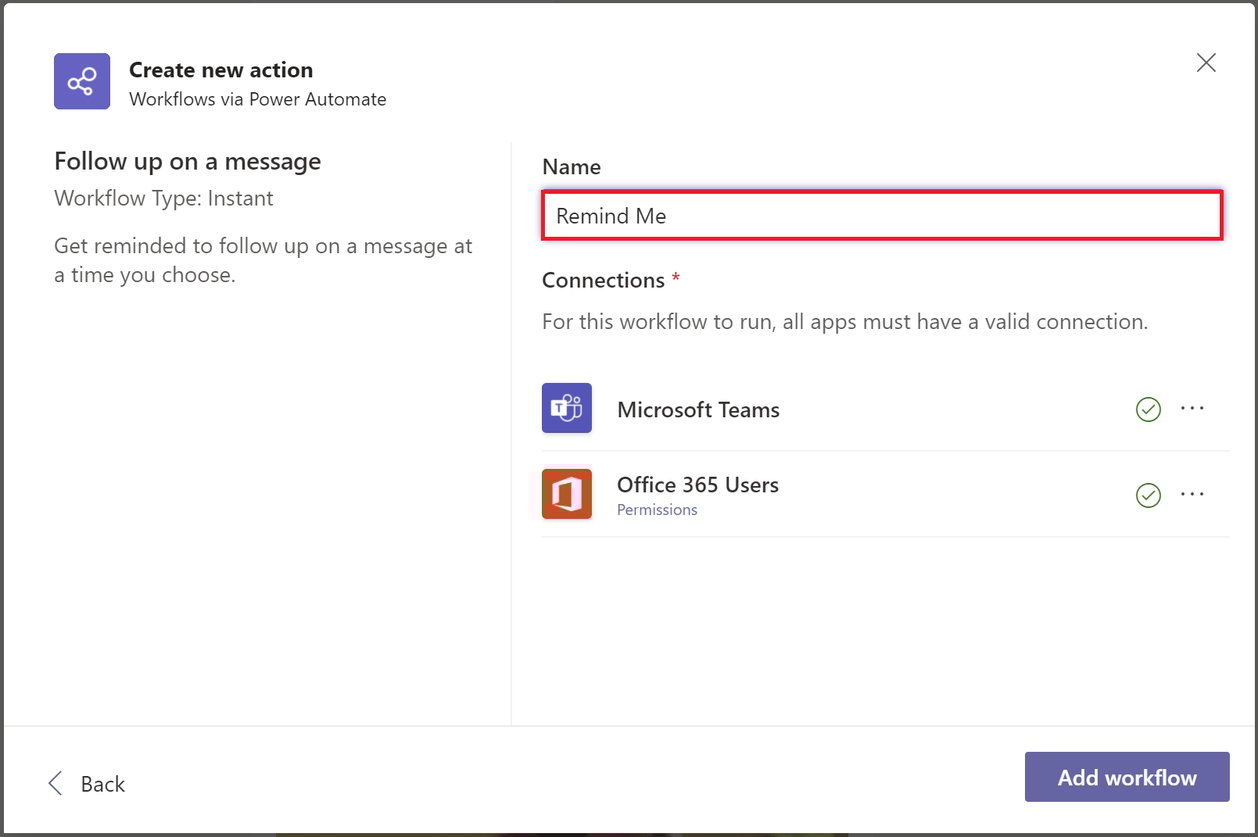Click the Create new action header
This screenshot has height=837, width=1258.
click(220, 70)
